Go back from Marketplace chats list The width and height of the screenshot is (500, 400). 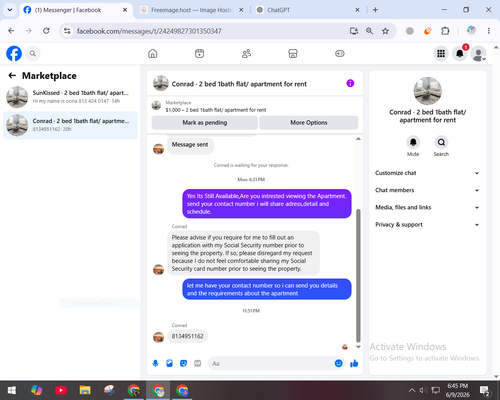(x=12, y=76)
